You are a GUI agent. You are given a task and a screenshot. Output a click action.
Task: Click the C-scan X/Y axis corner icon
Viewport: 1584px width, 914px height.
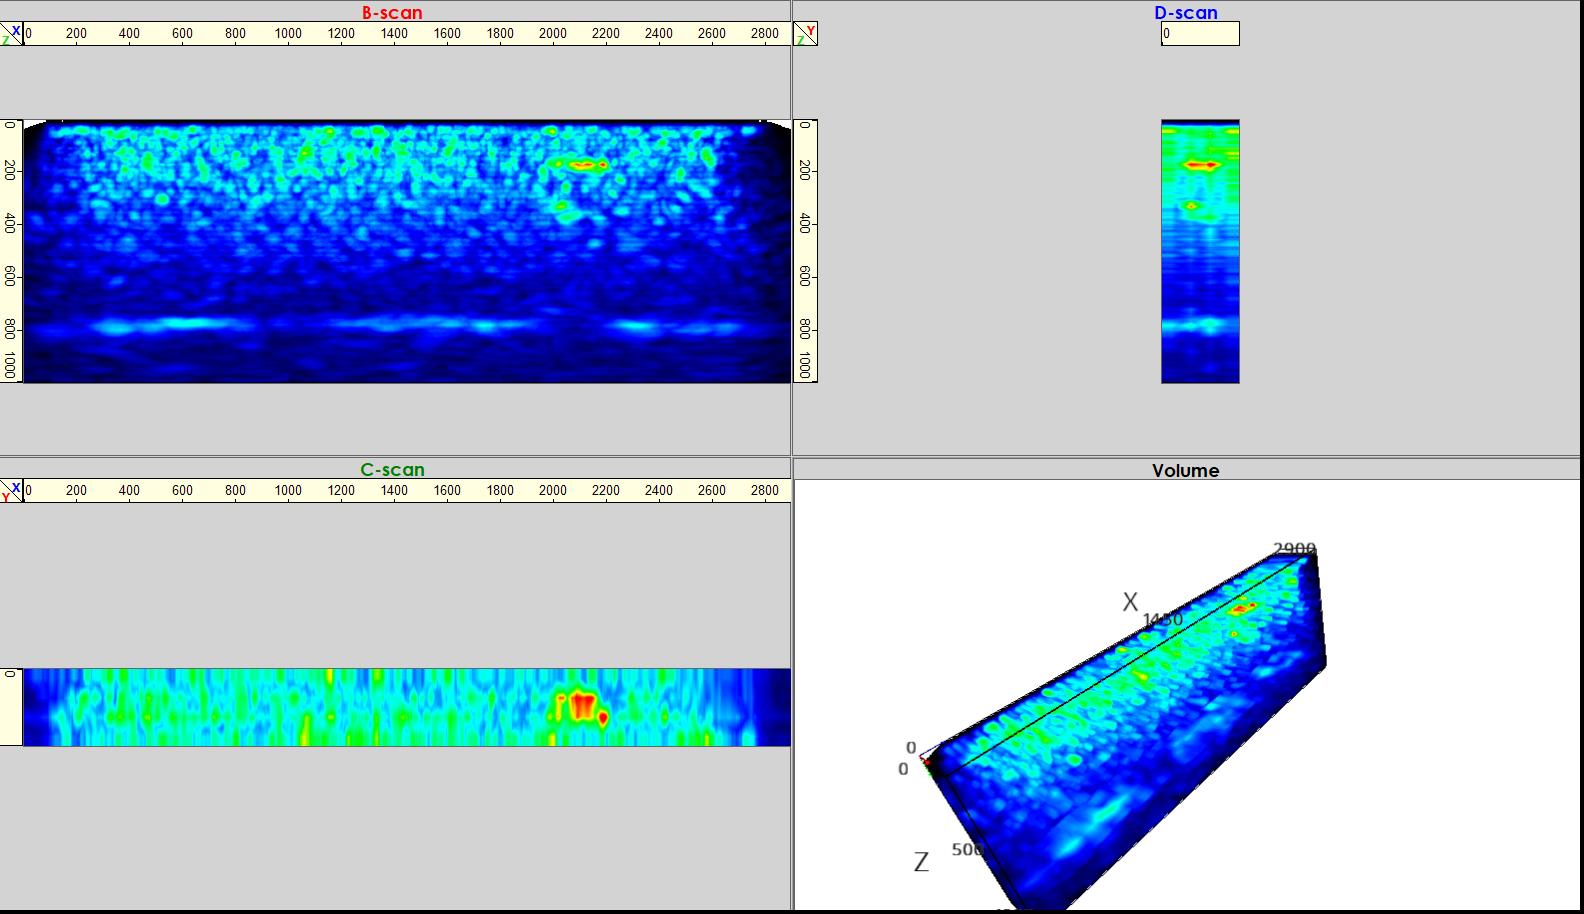11,491
